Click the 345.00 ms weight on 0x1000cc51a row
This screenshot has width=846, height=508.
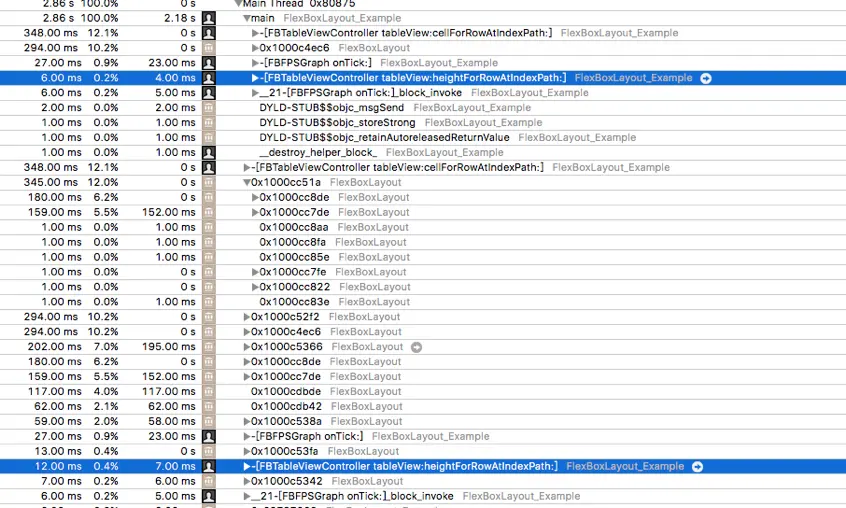pyautogui.click(x=51, y=183)
